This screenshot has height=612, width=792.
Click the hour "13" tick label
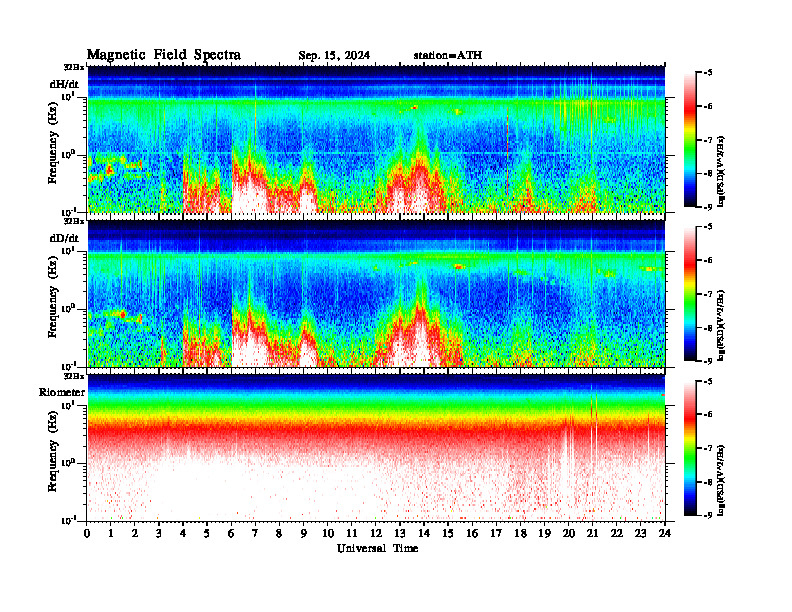[x=400, y=533]
